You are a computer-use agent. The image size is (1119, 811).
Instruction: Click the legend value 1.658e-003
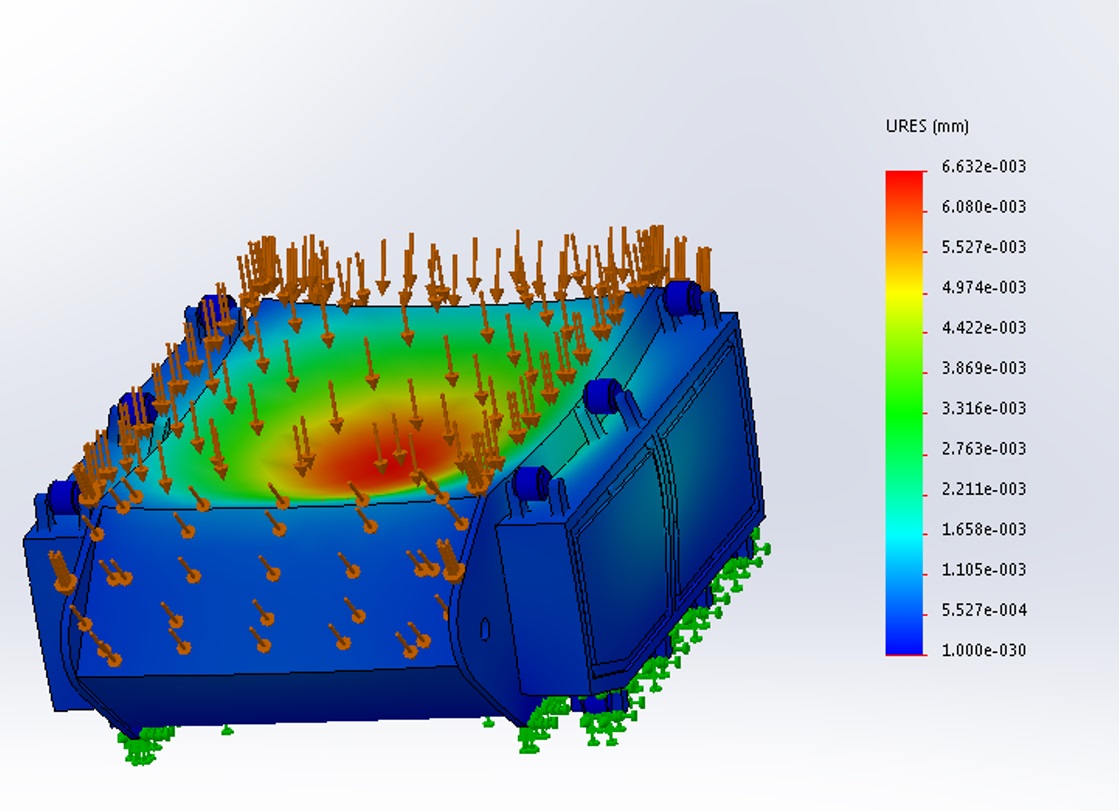pyautogui.click(x=983, y=530)
